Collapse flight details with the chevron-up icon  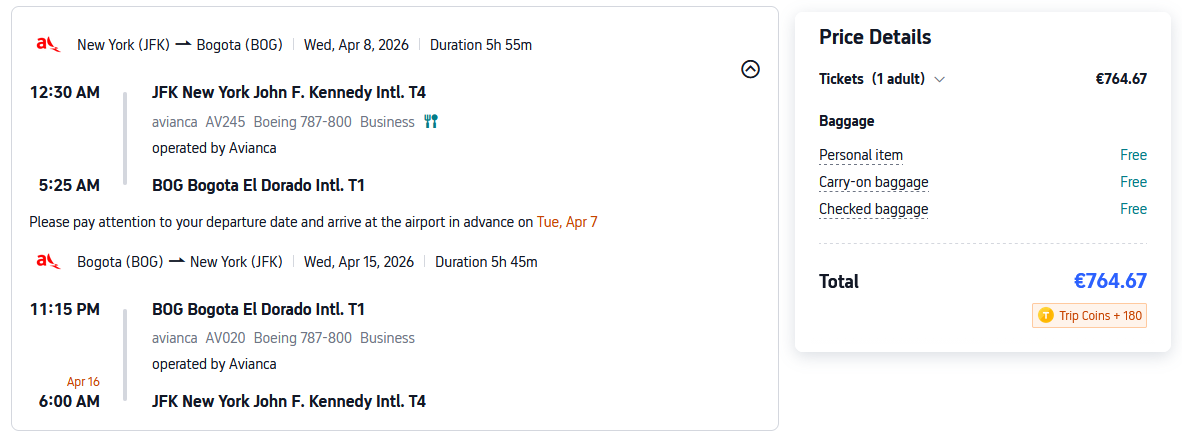click(750, 69)
